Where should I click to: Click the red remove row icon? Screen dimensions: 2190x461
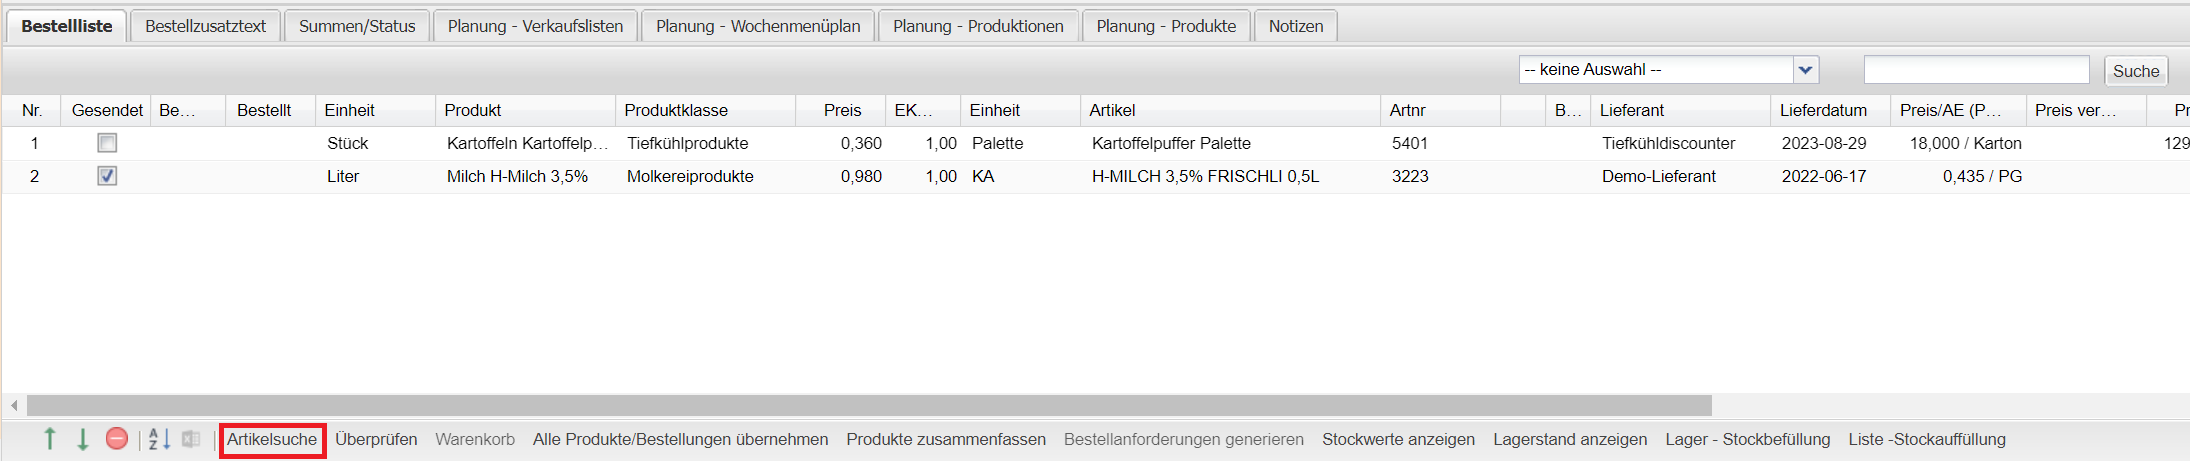(x=117, y=439)
